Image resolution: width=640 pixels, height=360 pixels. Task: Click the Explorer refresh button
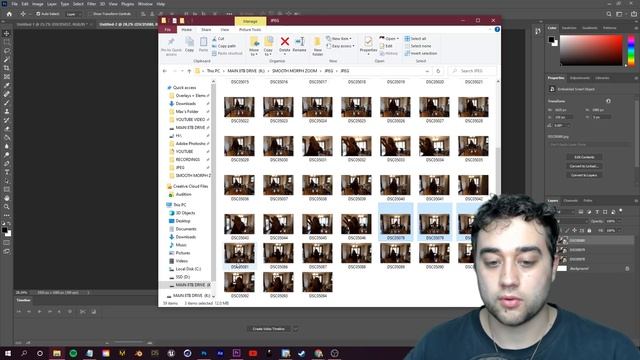coord(438,71)
